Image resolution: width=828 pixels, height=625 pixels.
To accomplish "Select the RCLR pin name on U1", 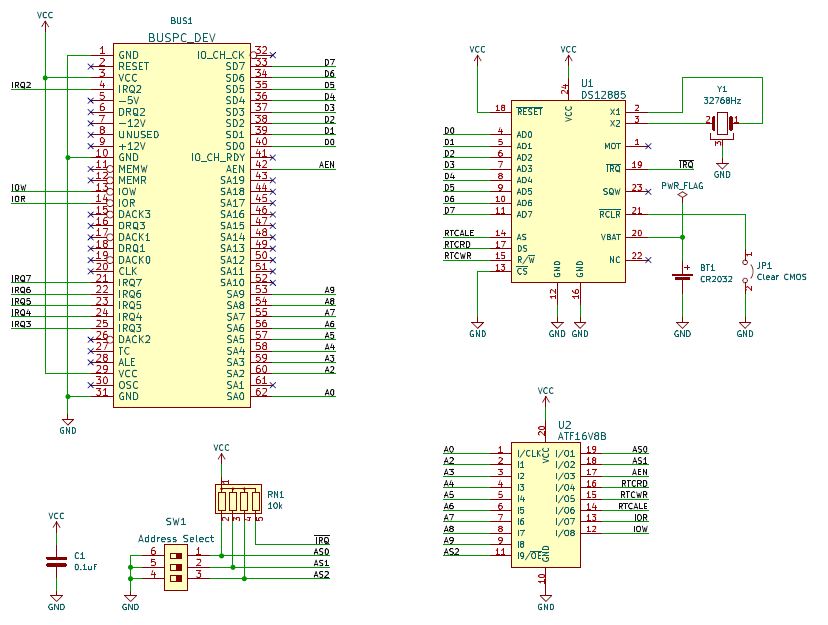I will [x=610, y=214].
